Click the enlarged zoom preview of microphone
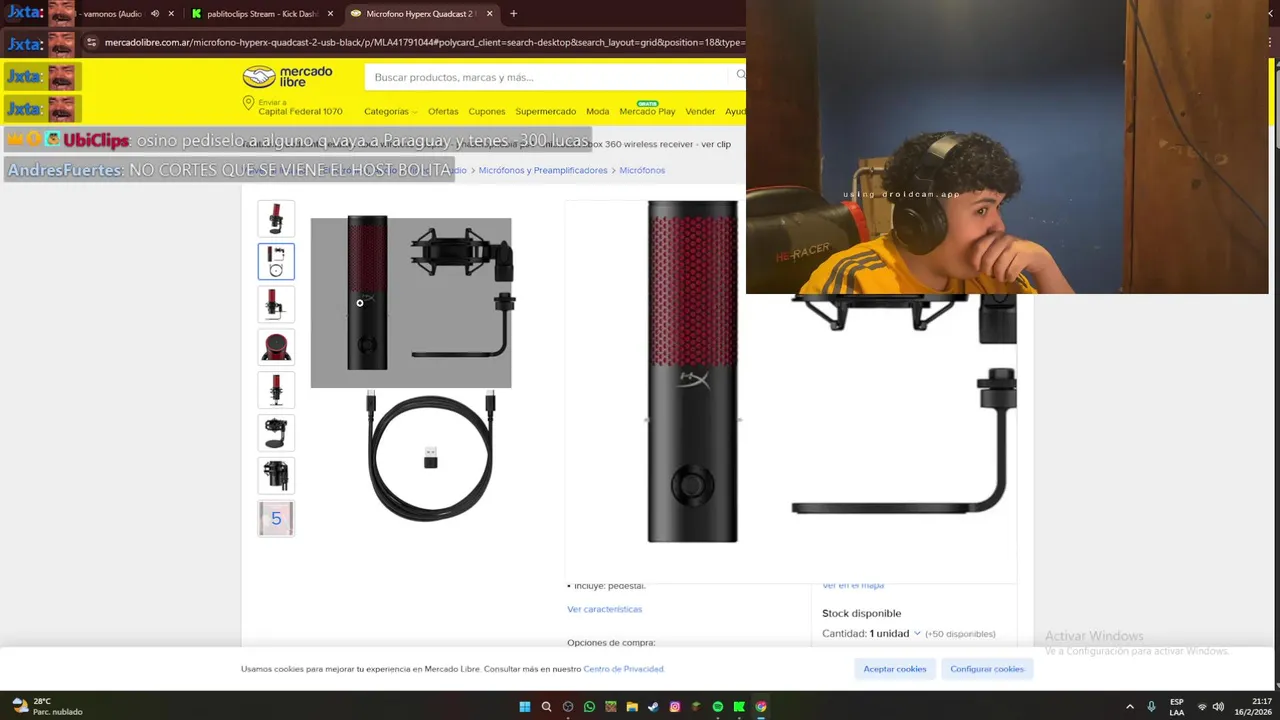Image resolution: width=1280 pixels, height=720 pixels. tap(790, 390)
